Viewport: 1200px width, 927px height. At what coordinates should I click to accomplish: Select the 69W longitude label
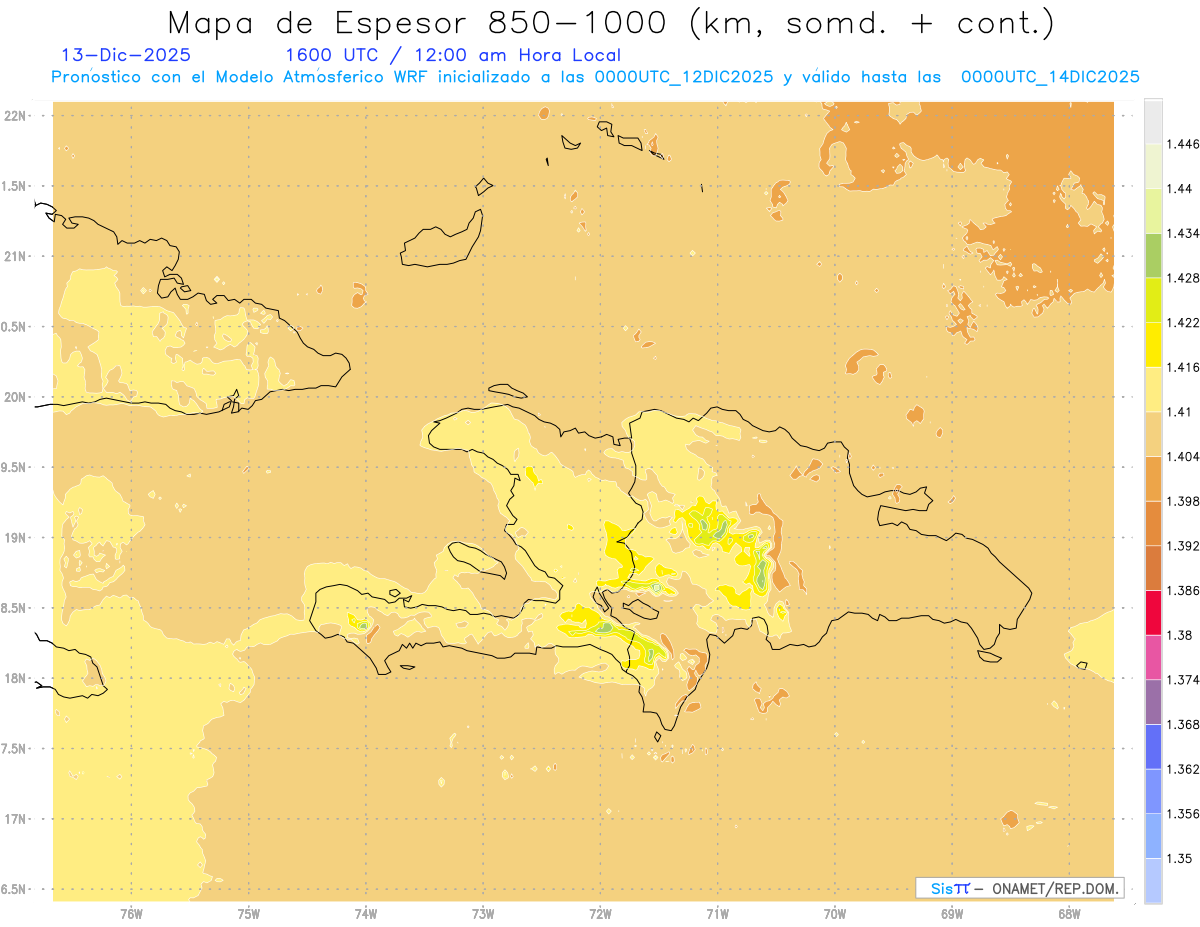951,913
